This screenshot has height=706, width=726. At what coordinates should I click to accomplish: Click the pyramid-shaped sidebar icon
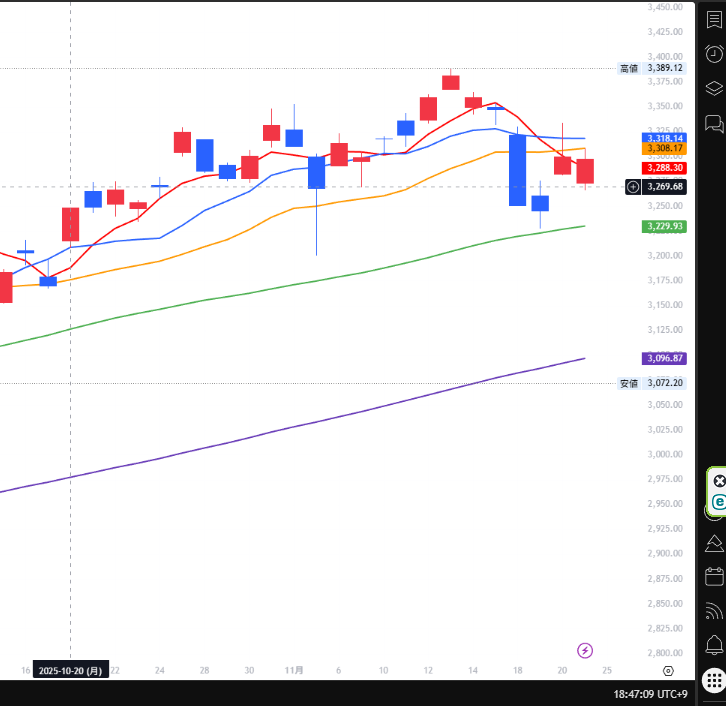tap(714, 543)
